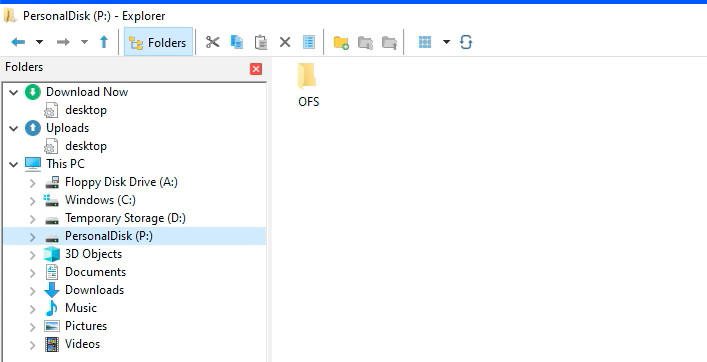The width and height of the screenshot is (707, 362).
Task: Expand the Downloads node
Action: click(x=32, y=291)
